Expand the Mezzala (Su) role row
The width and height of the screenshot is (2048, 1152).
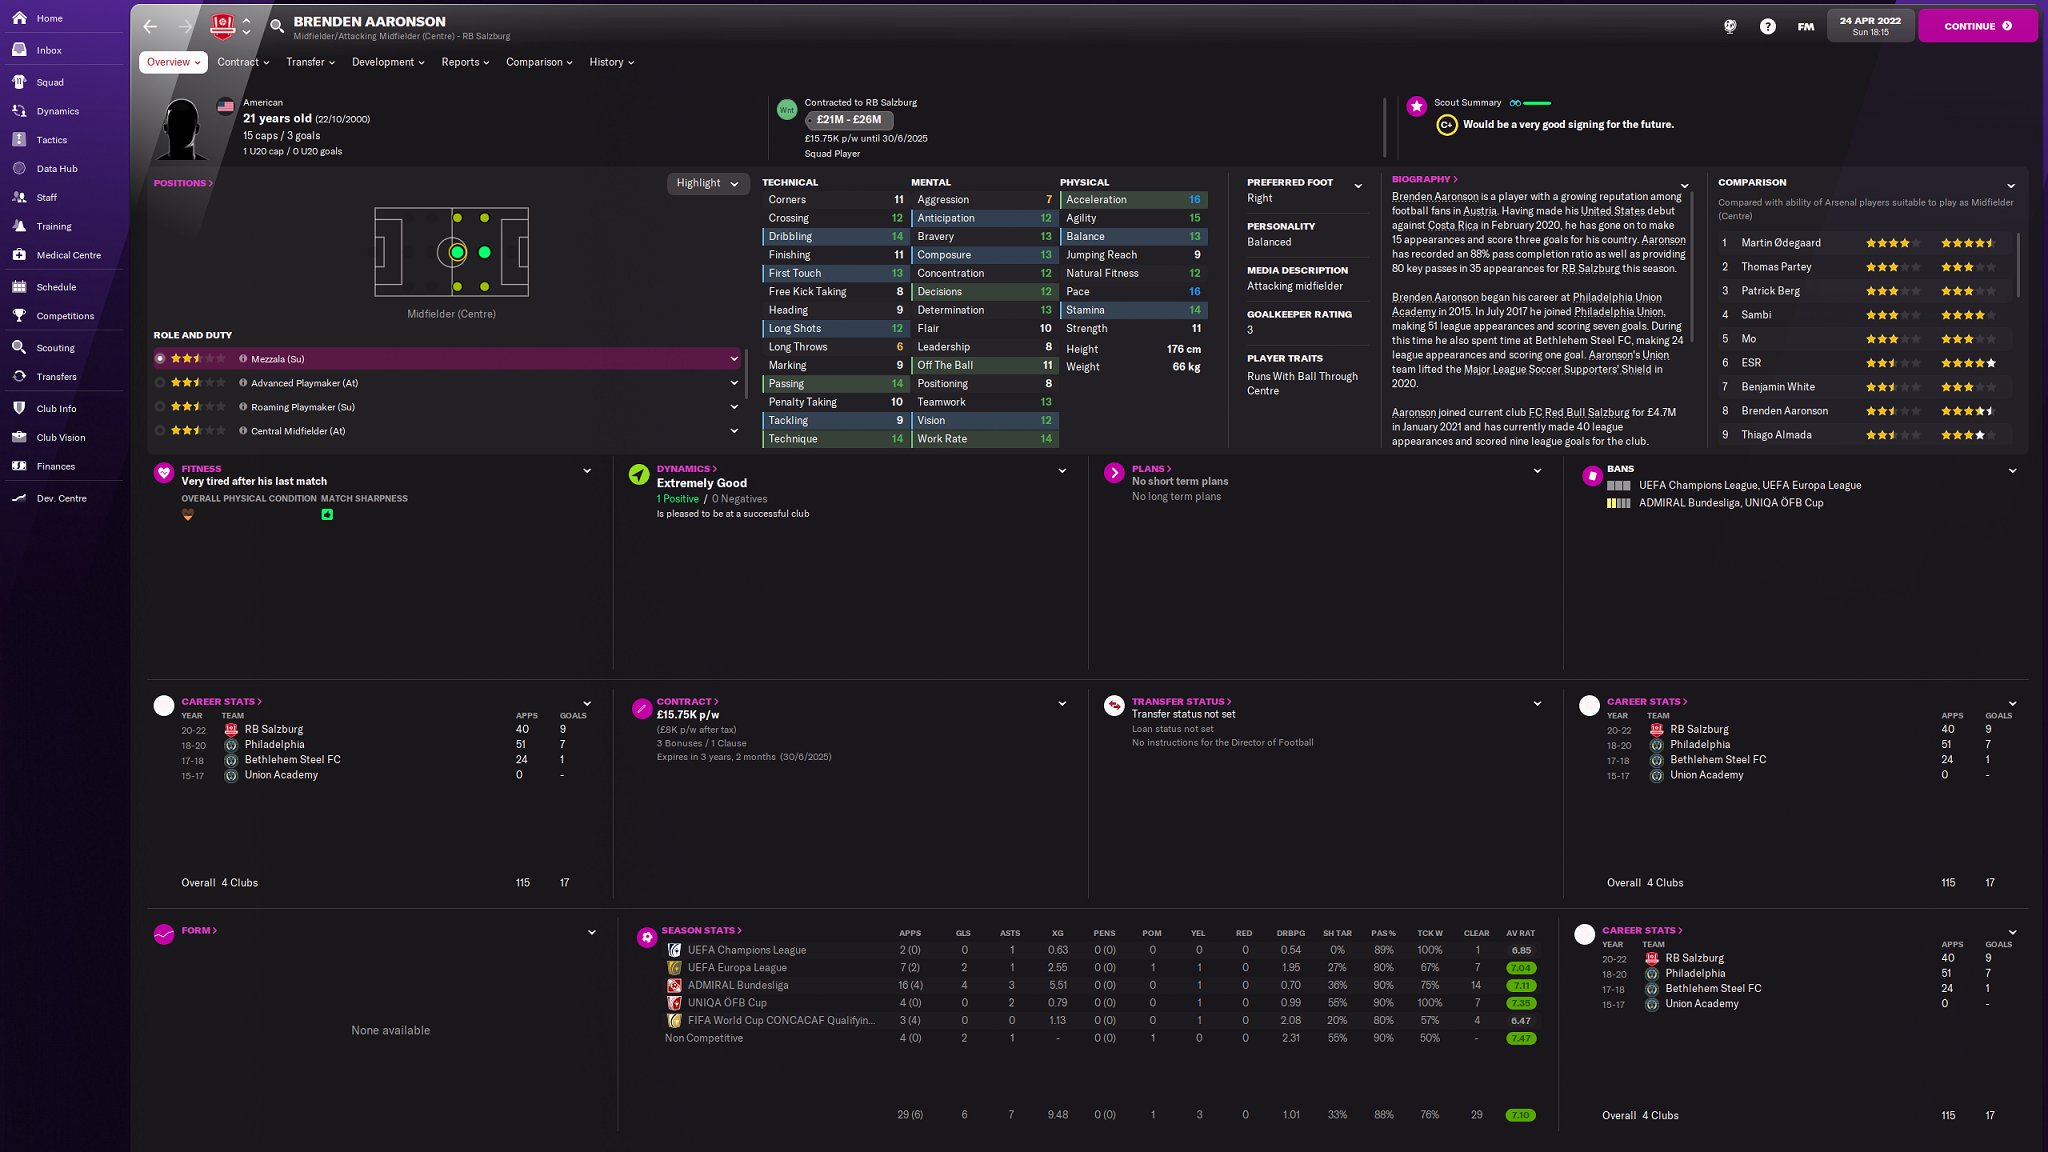pos(734,359)
